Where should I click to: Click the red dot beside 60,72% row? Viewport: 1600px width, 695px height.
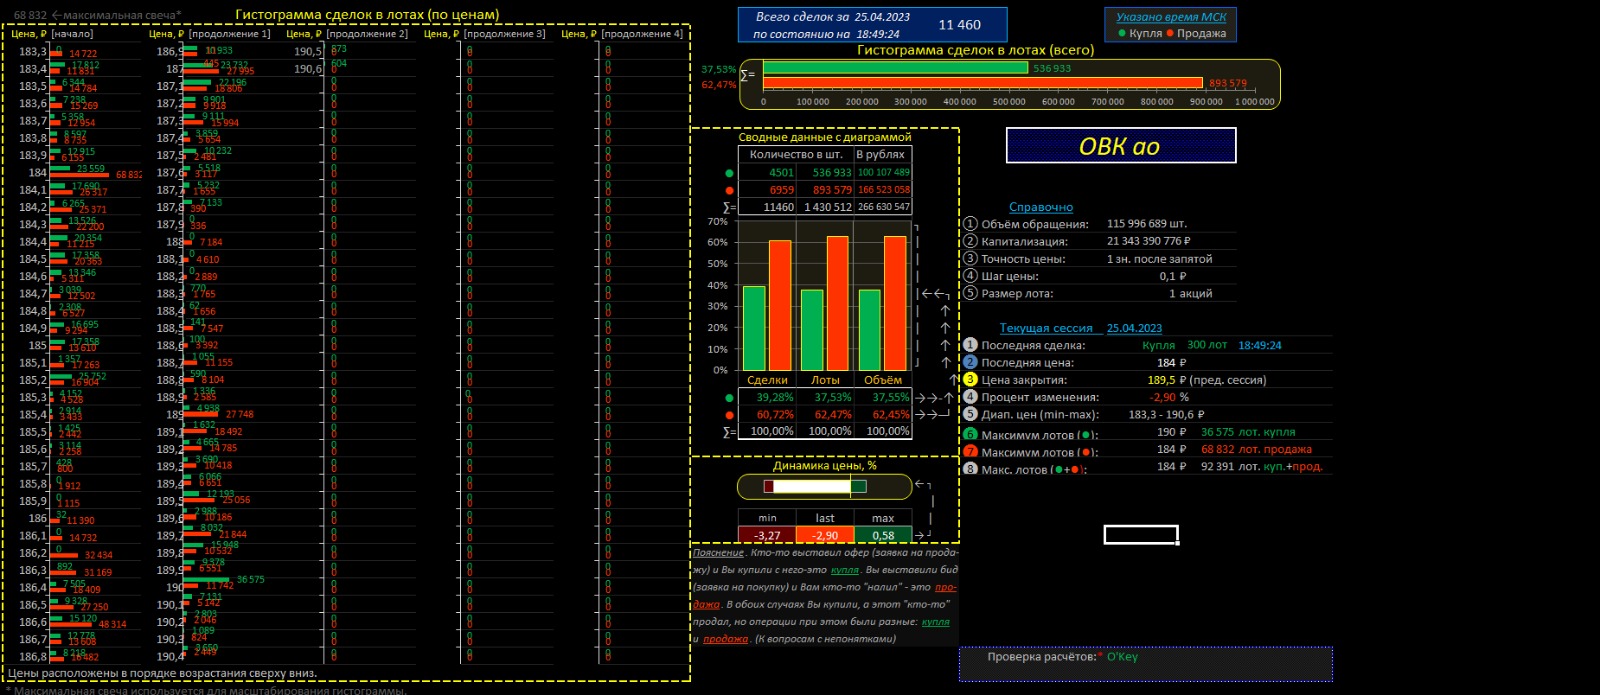point(729,415)
